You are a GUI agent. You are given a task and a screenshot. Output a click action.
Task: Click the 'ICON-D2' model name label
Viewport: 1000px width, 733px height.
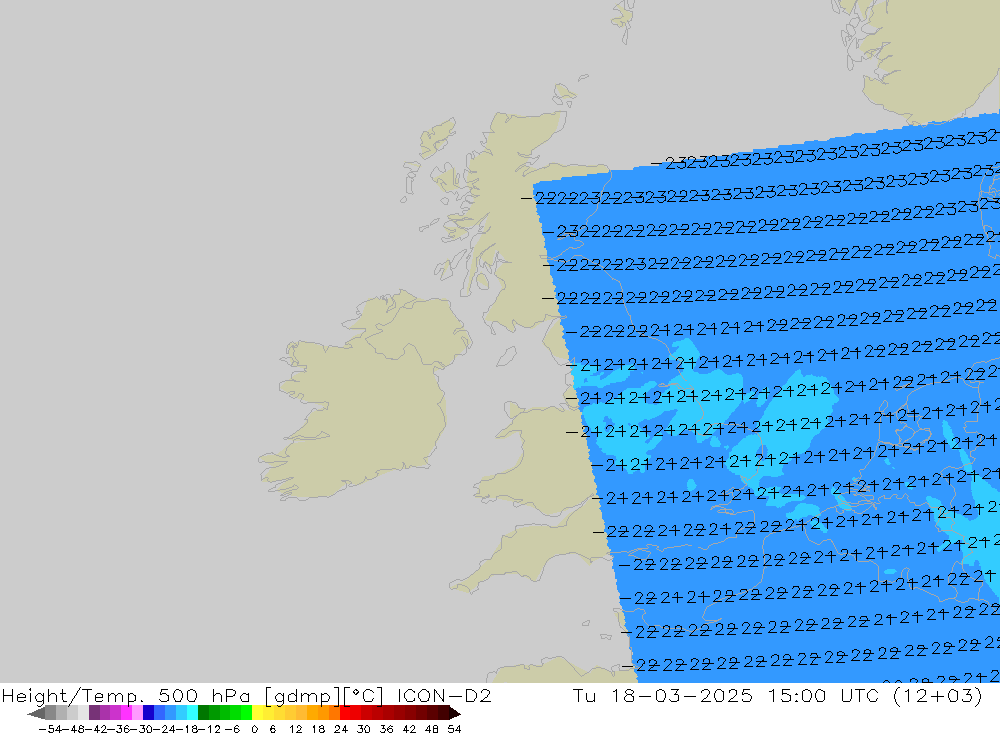coord(444,695)
